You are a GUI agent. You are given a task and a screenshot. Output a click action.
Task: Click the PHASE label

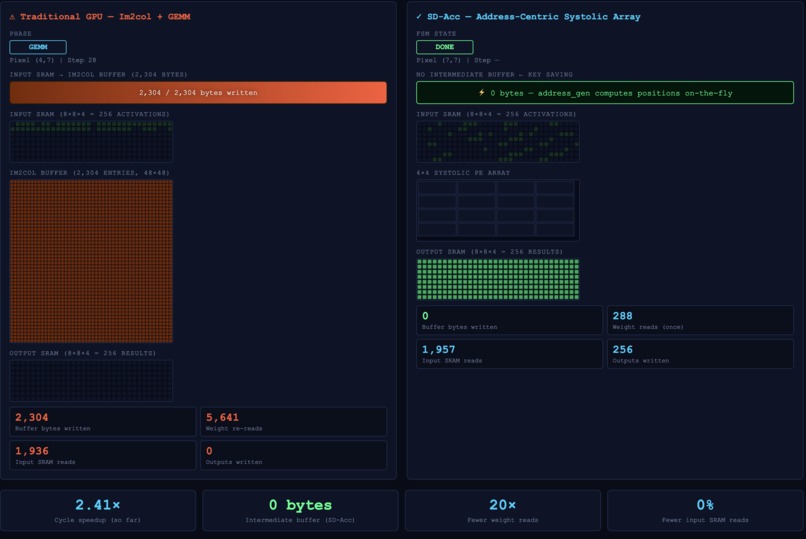click(x=21, y=33)
